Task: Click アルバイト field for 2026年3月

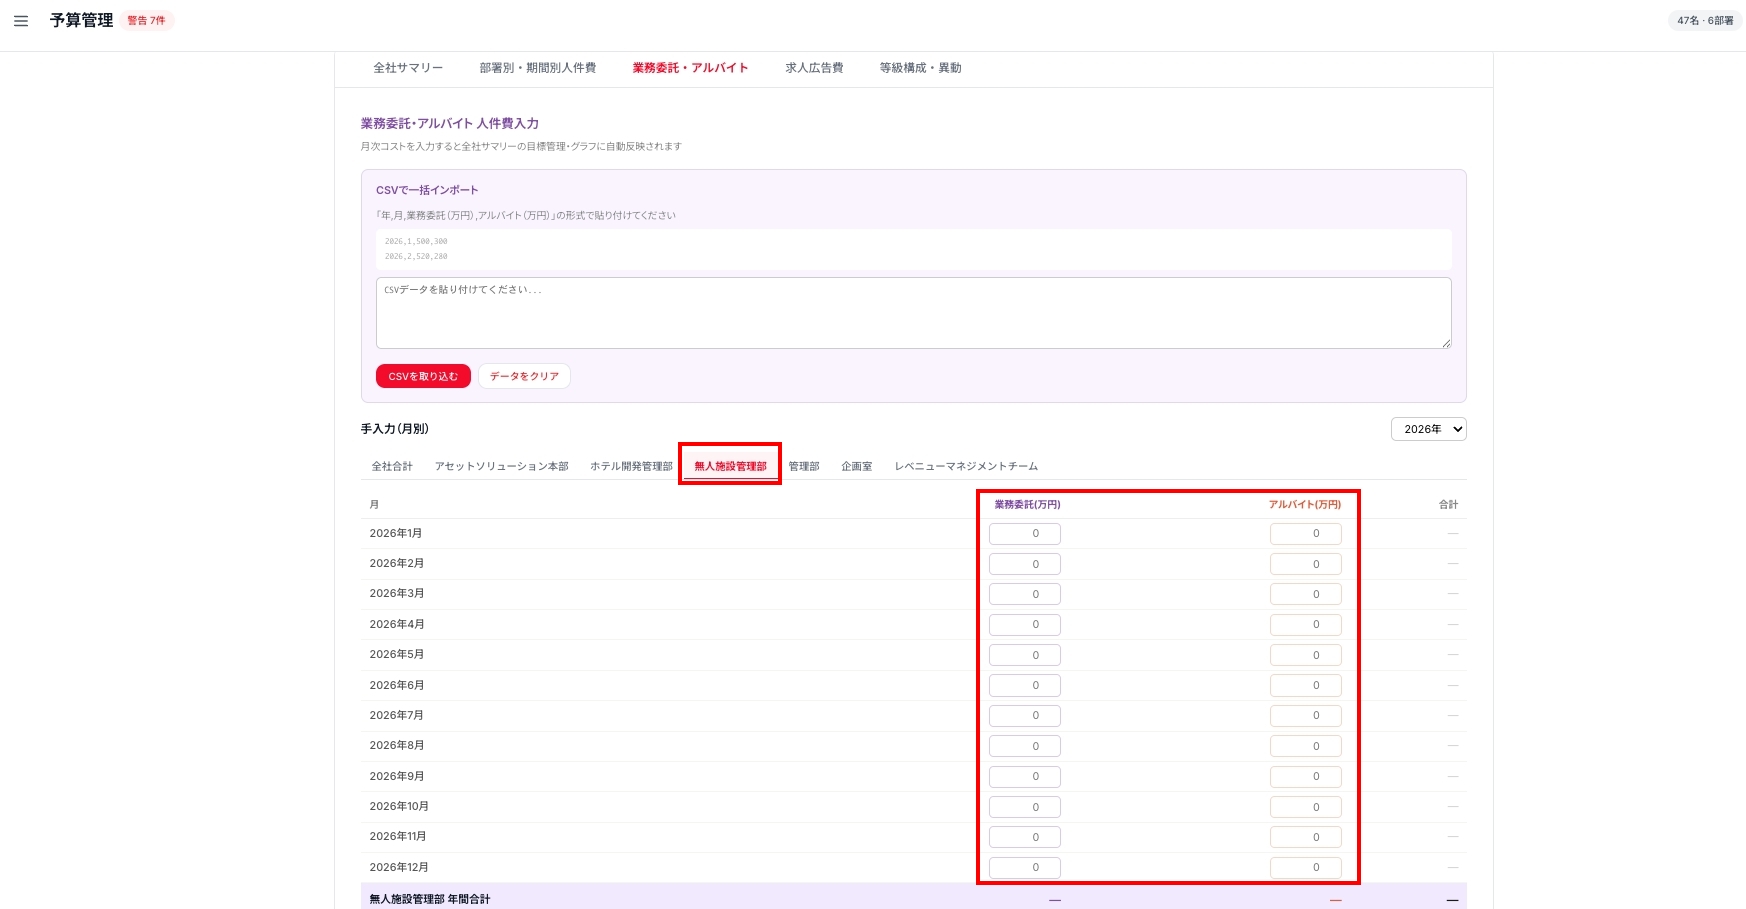Action: pyautogui.click(x=1306, y=594)
